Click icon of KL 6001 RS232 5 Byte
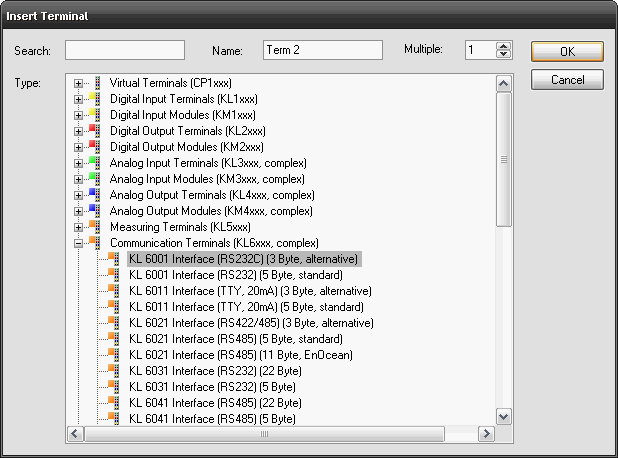Image resolution: width=618 pixels, height=458 pixels. [x=114, y=275]
